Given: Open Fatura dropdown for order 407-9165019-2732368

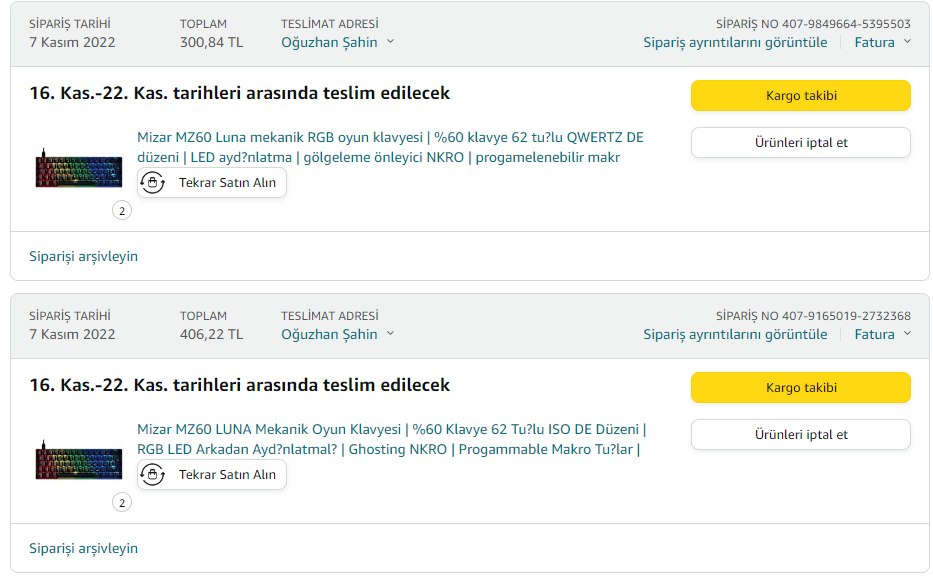Looking at the screenshot, I should [882, 334].
